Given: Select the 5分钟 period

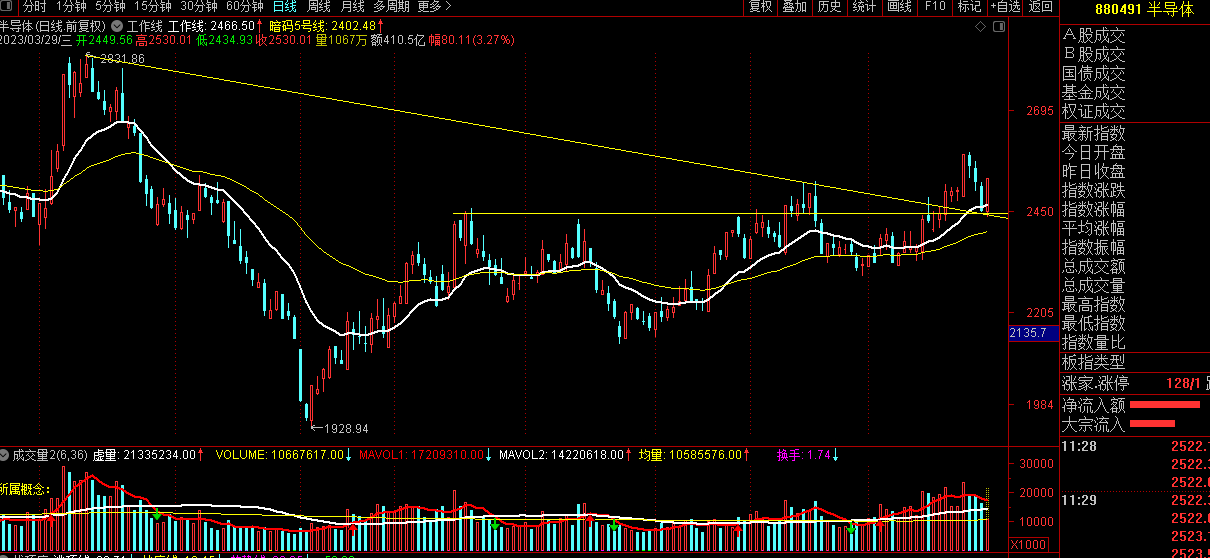Looking at the screenshot, I should (x=110, y=6).
